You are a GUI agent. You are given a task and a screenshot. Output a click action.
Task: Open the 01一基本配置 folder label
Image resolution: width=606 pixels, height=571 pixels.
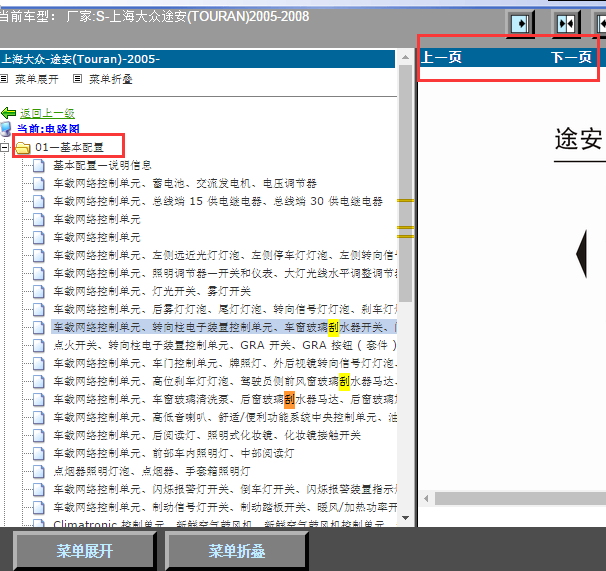70,147
